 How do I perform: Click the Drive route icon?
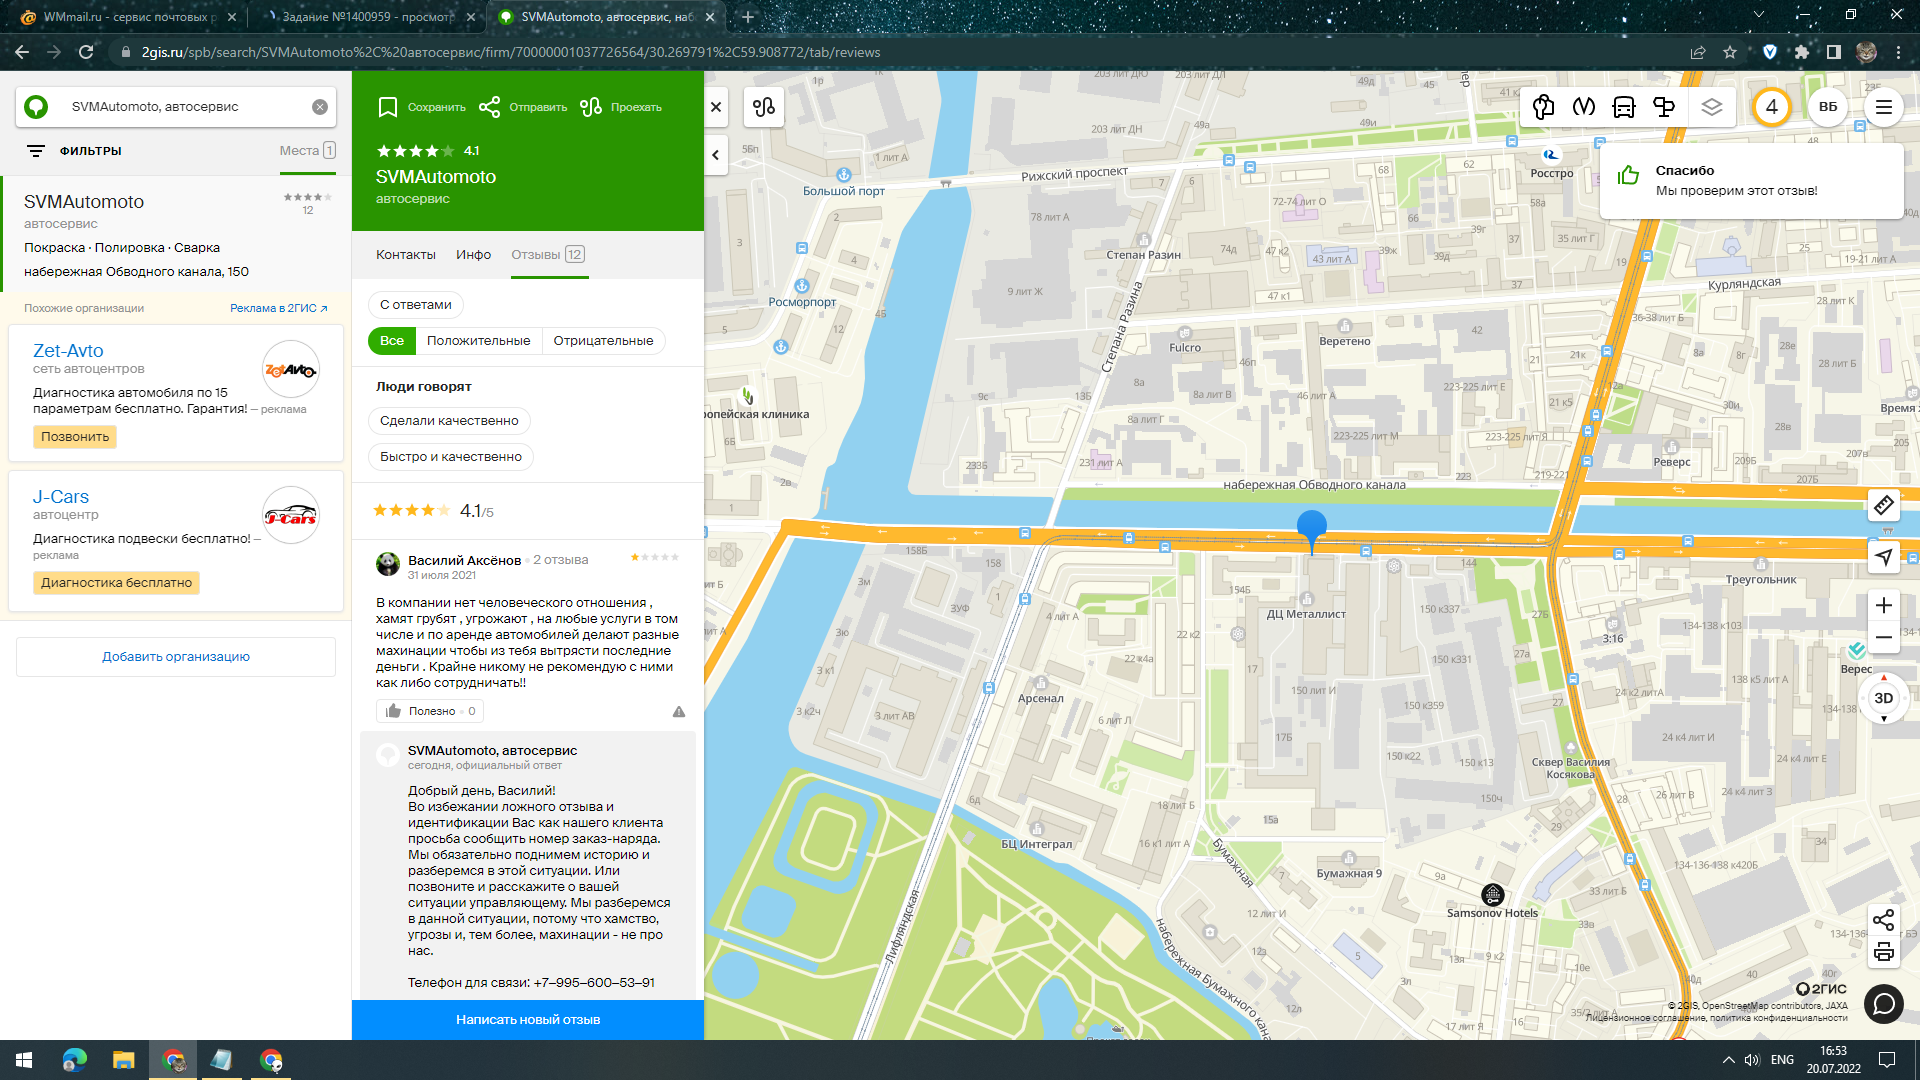[x=591, y=107]
